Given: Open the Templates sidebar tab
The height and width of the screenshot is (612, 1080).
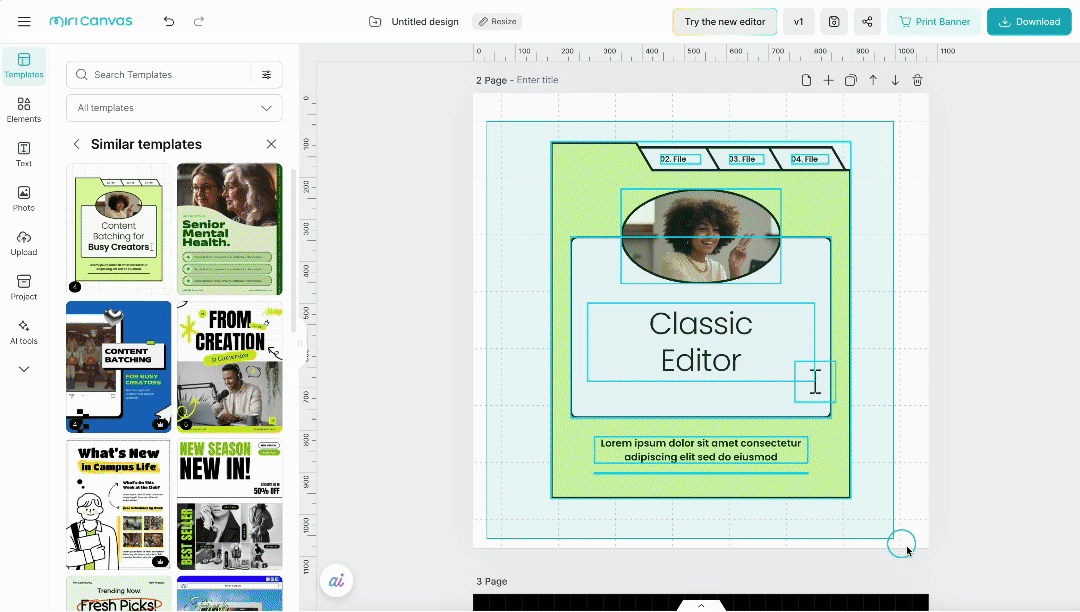Looking at the screenshot, I should coord(24,66).
